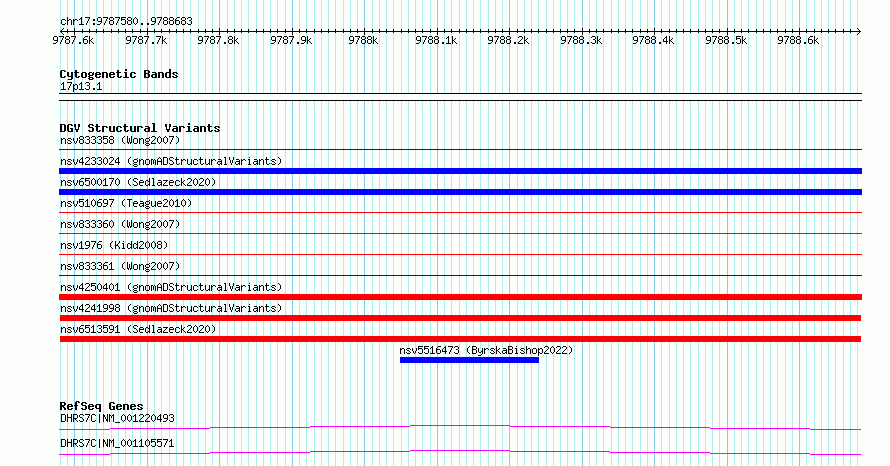Viewport: 890px width, 466px height.
Task: Click the DGV Structural Variants track title
Action: coord(140,128)
